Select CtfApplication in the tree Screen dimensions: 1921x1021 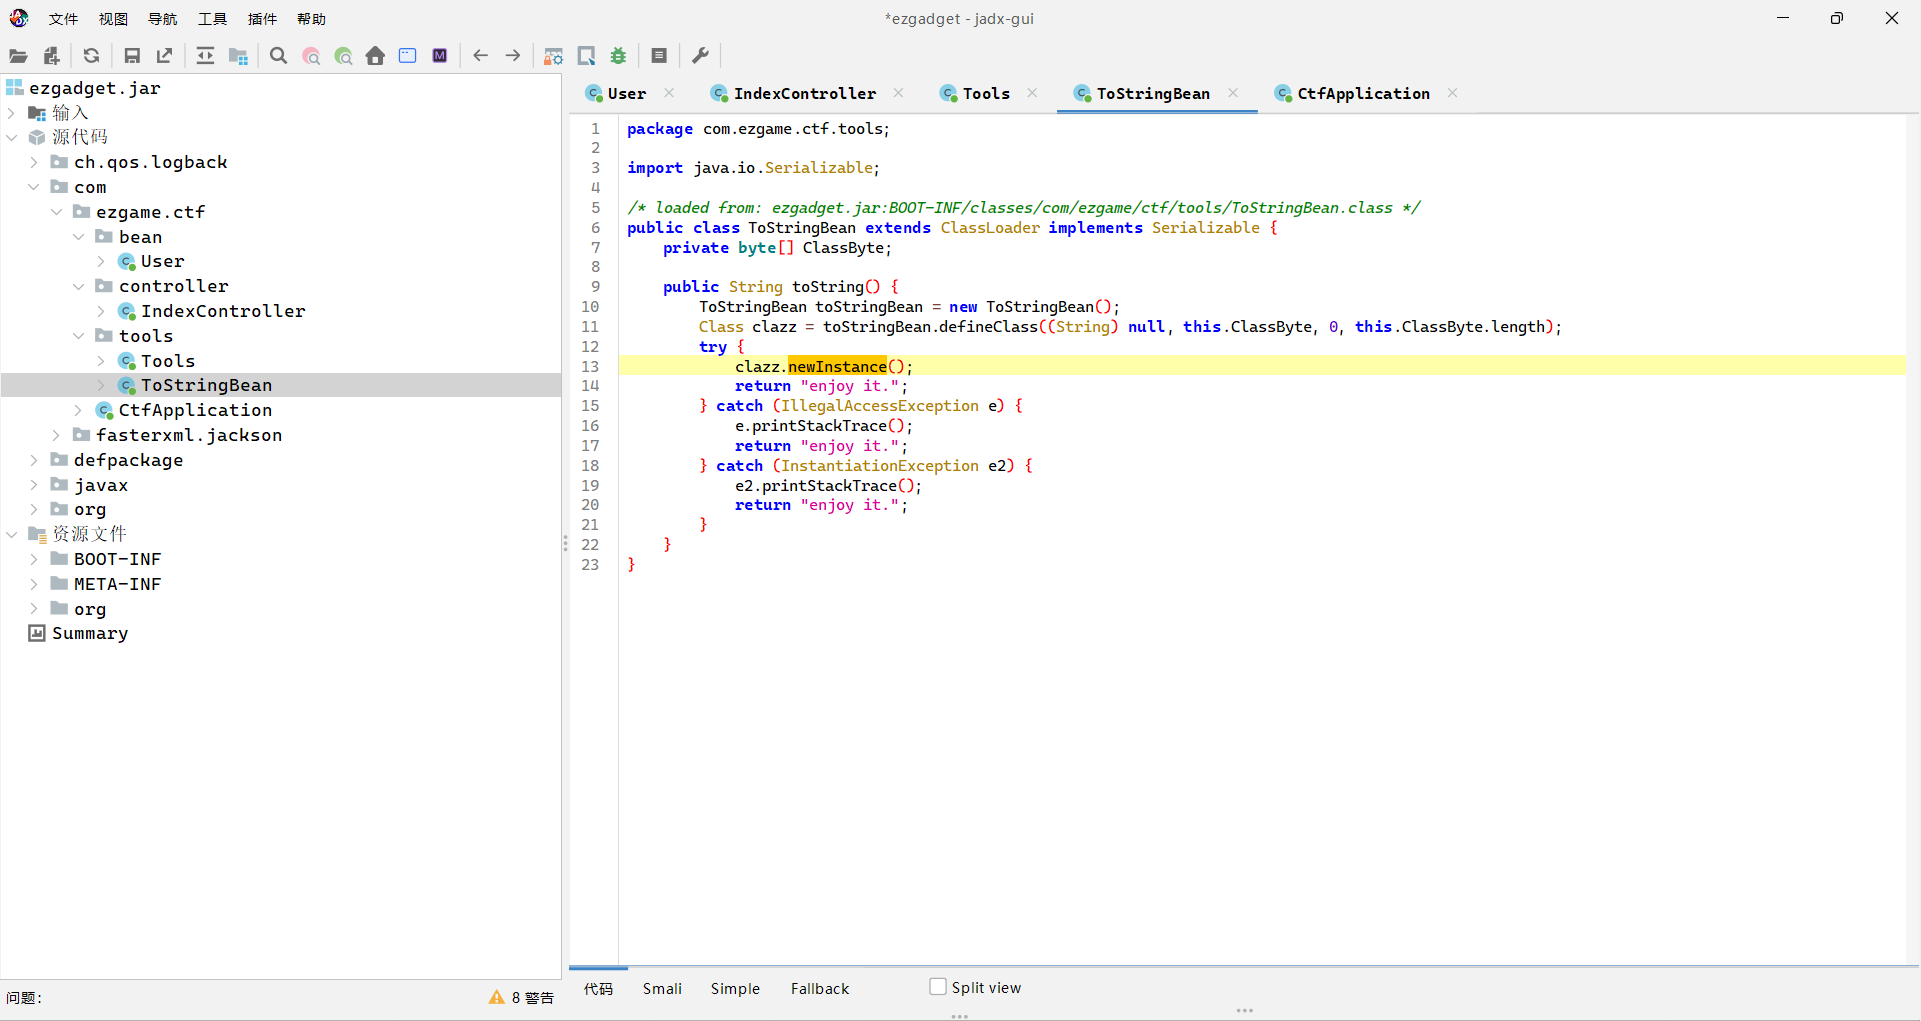tap(195, 410)
